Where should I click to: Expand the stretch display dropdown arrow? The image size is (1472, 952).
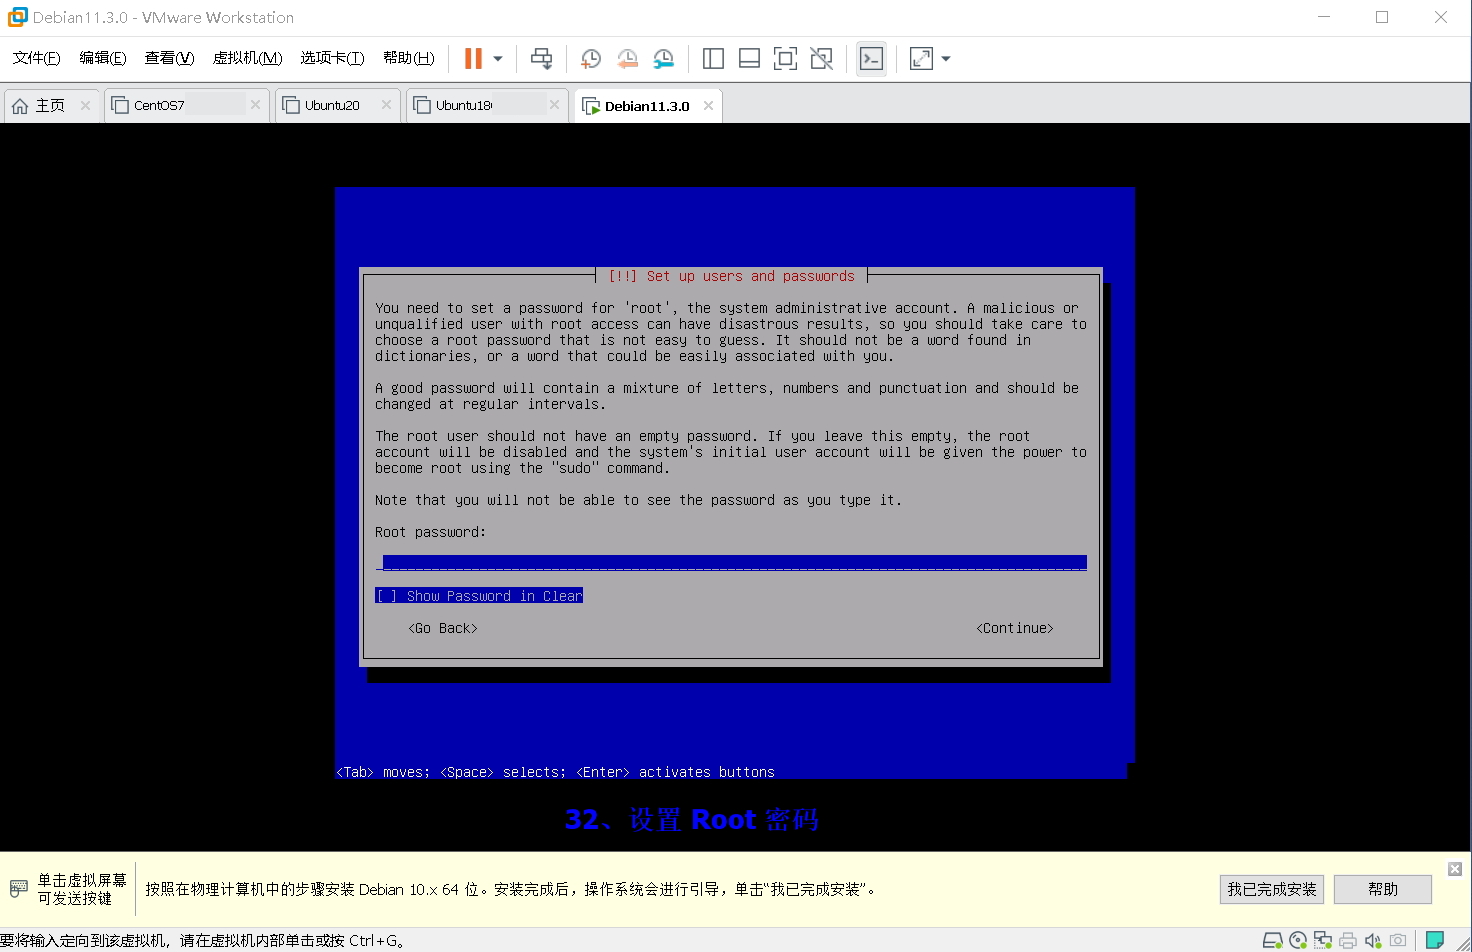pyautogui.click(x=946, y=59)
